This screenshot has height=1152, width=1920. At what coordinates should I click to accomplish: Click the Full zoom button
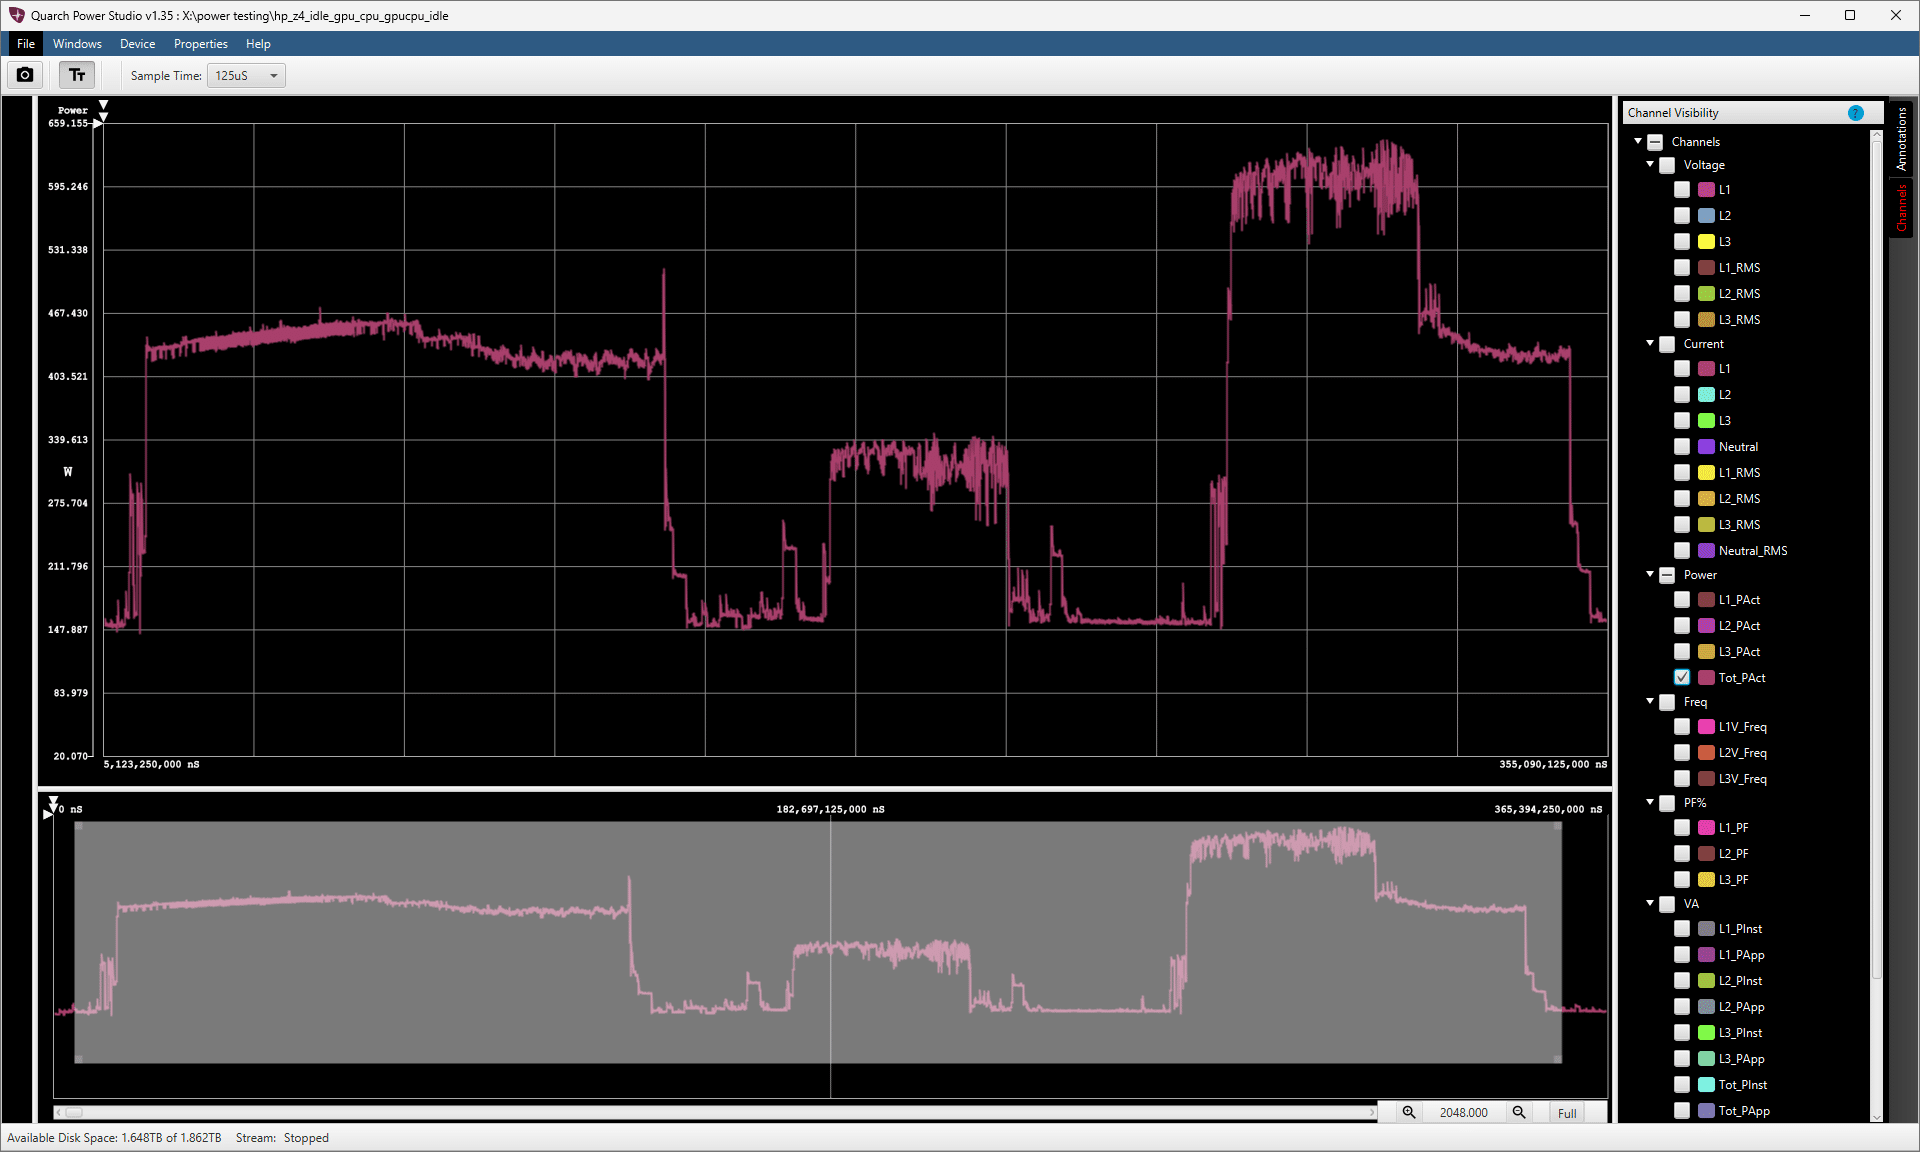(x=1567, y=1113)
